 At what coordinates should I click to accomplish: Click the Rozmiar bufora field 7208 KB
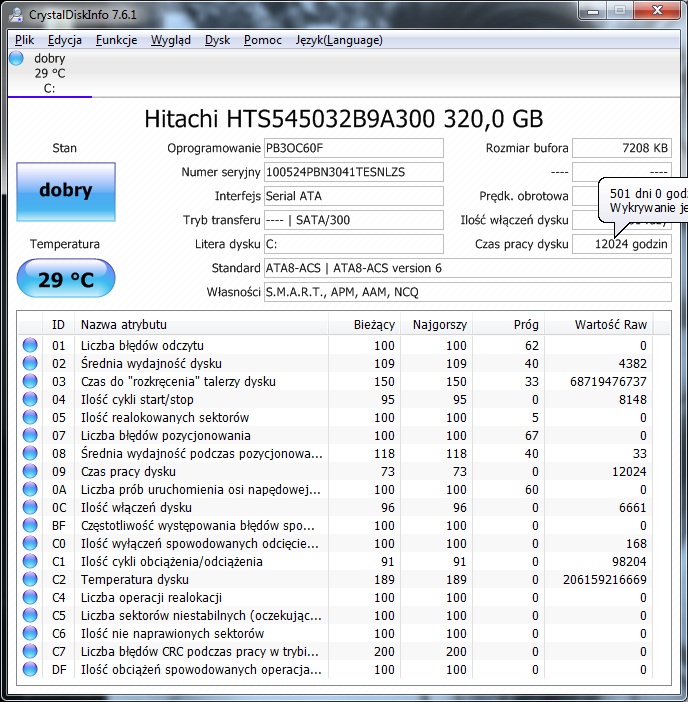point(622,148)
